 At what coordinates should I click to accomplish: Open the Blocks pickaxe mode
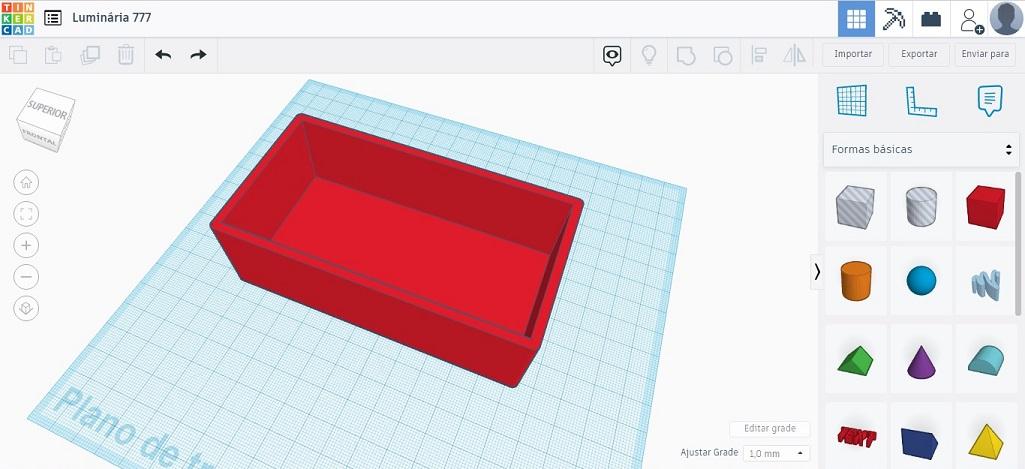[894, 19]
